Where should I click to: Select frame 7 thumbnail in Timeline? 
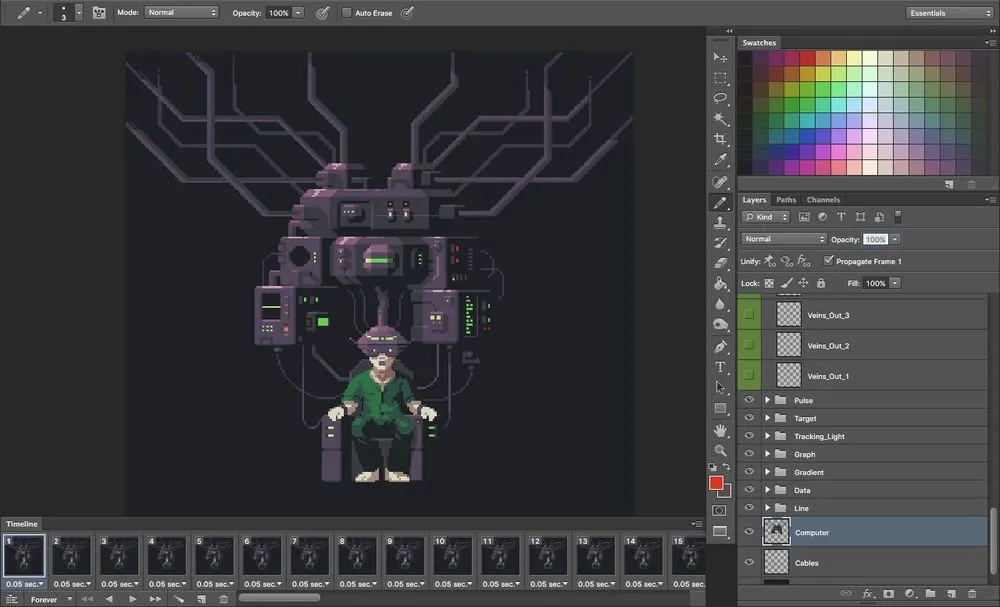310,555
